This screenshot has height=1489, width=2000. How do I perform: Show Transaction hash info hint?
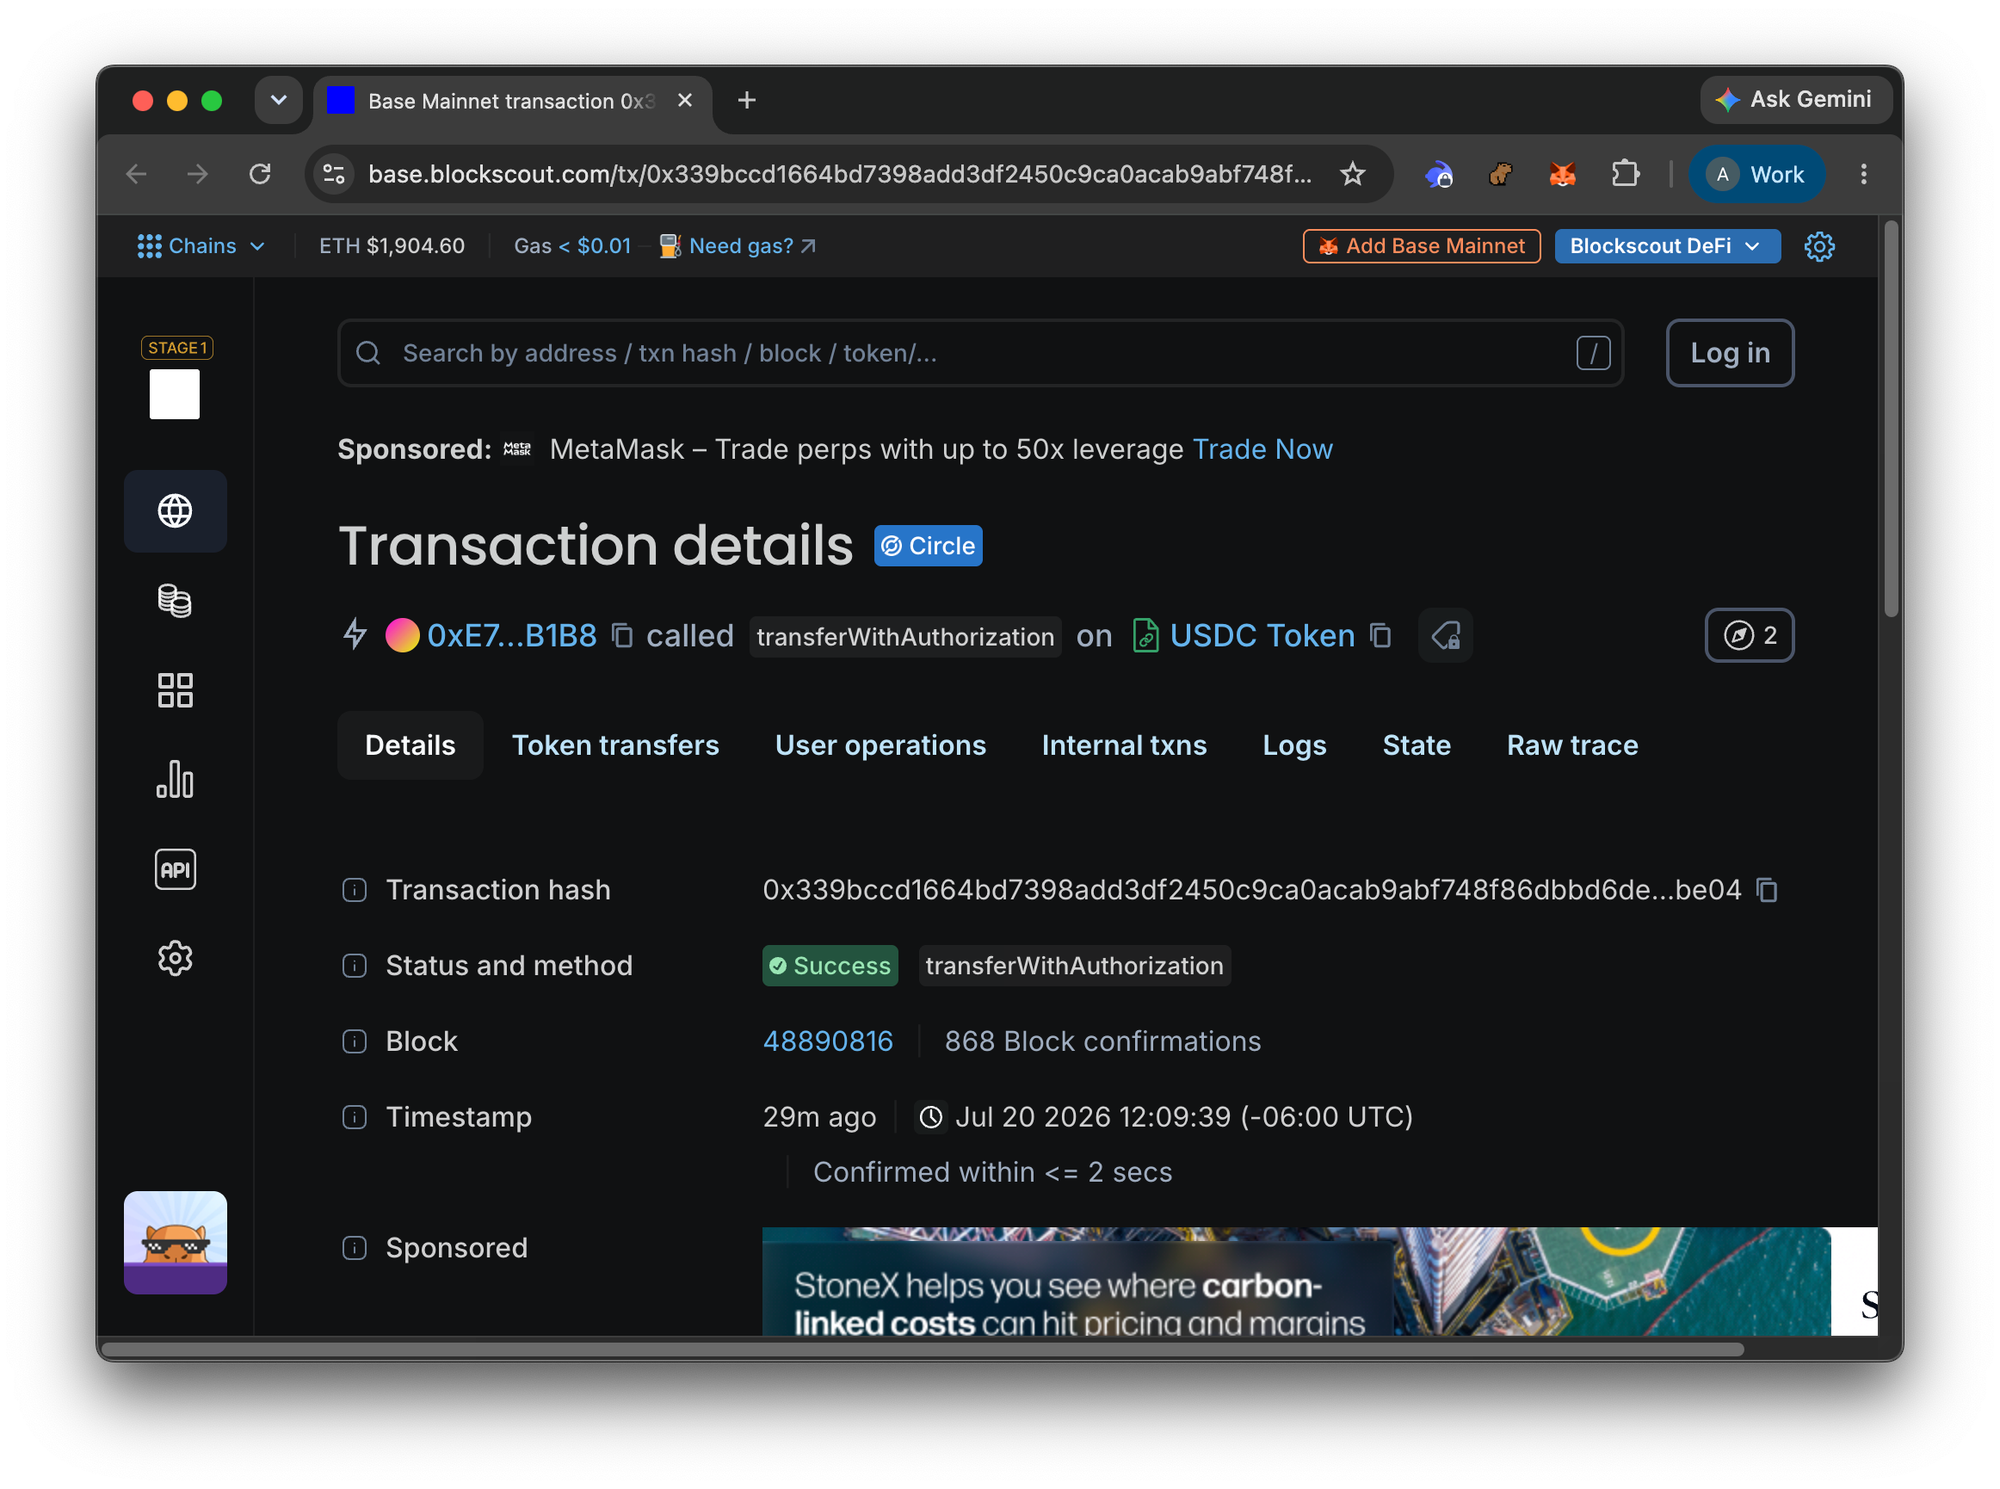tap(355, 890)
